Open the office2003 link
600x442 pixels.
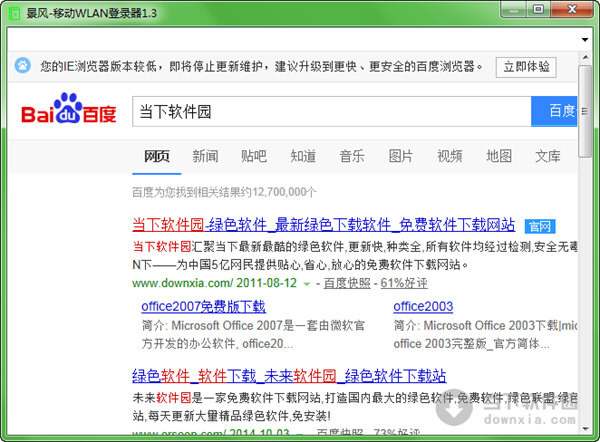click(423, 307)
